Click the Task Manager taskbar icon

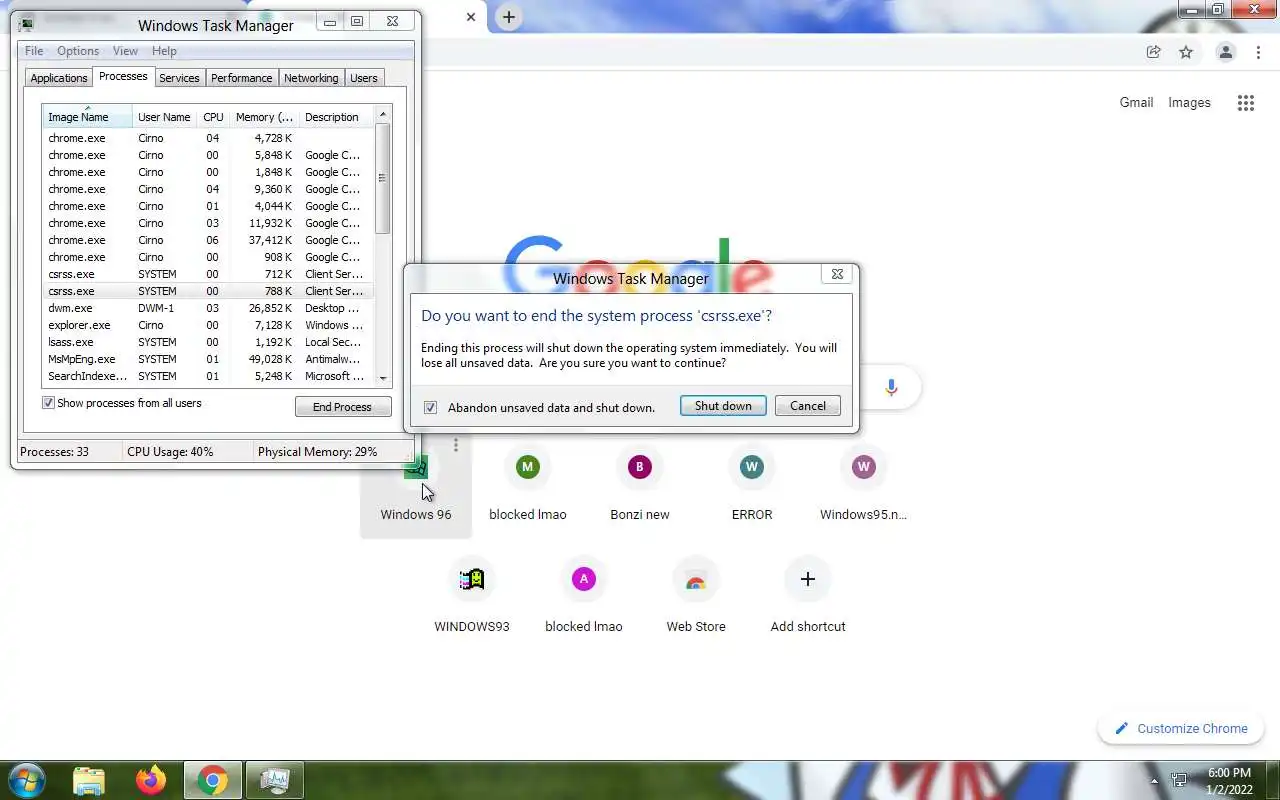pyautogui.click(x=274, y=780)
